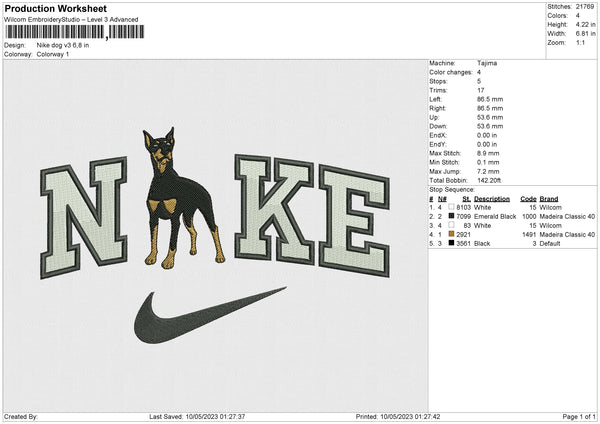Click the Height value '4.22 in'
The width and height of the screenshot is (600, 424).
[585, 24]
